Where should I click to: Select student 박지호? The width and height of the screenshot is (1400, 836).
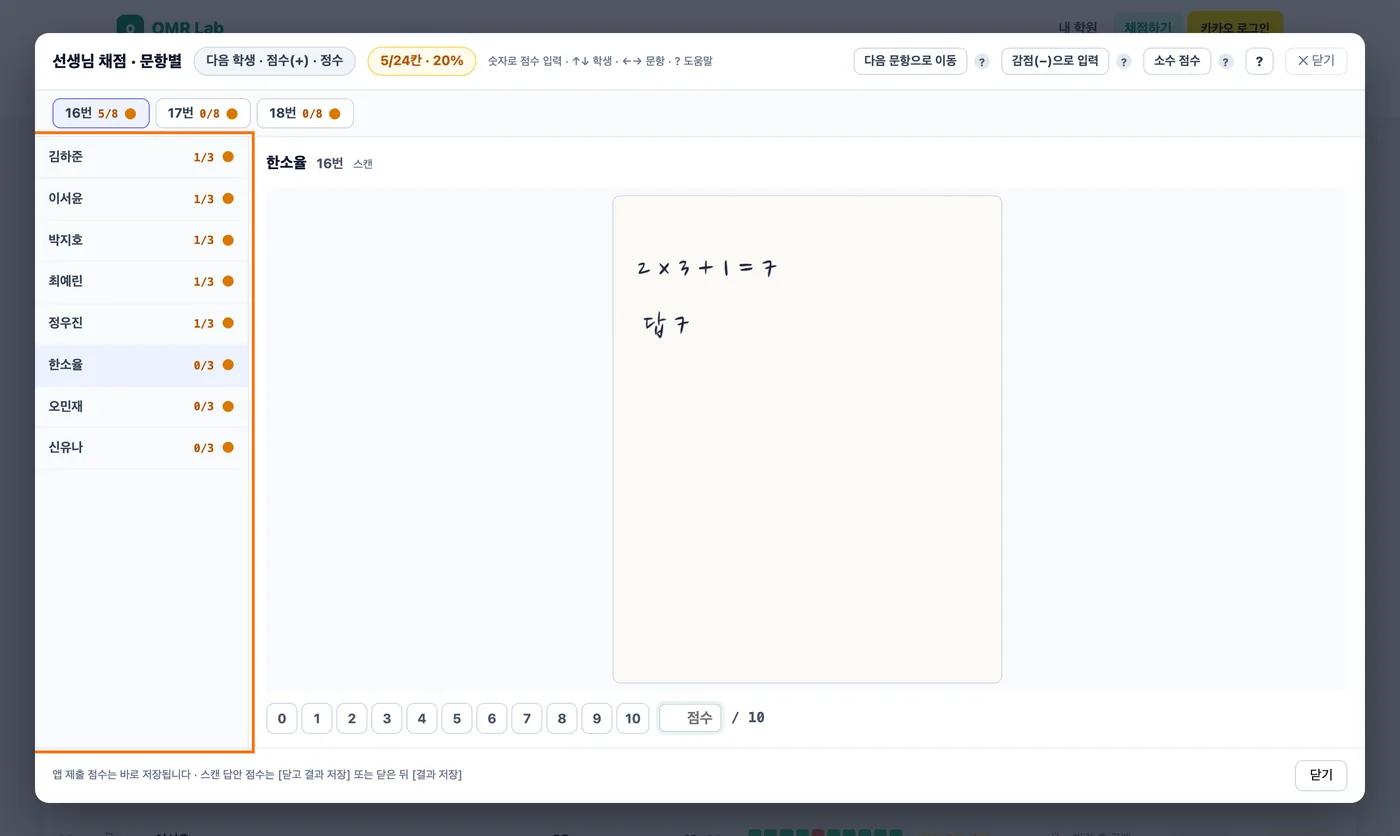[x=141, y=240]
